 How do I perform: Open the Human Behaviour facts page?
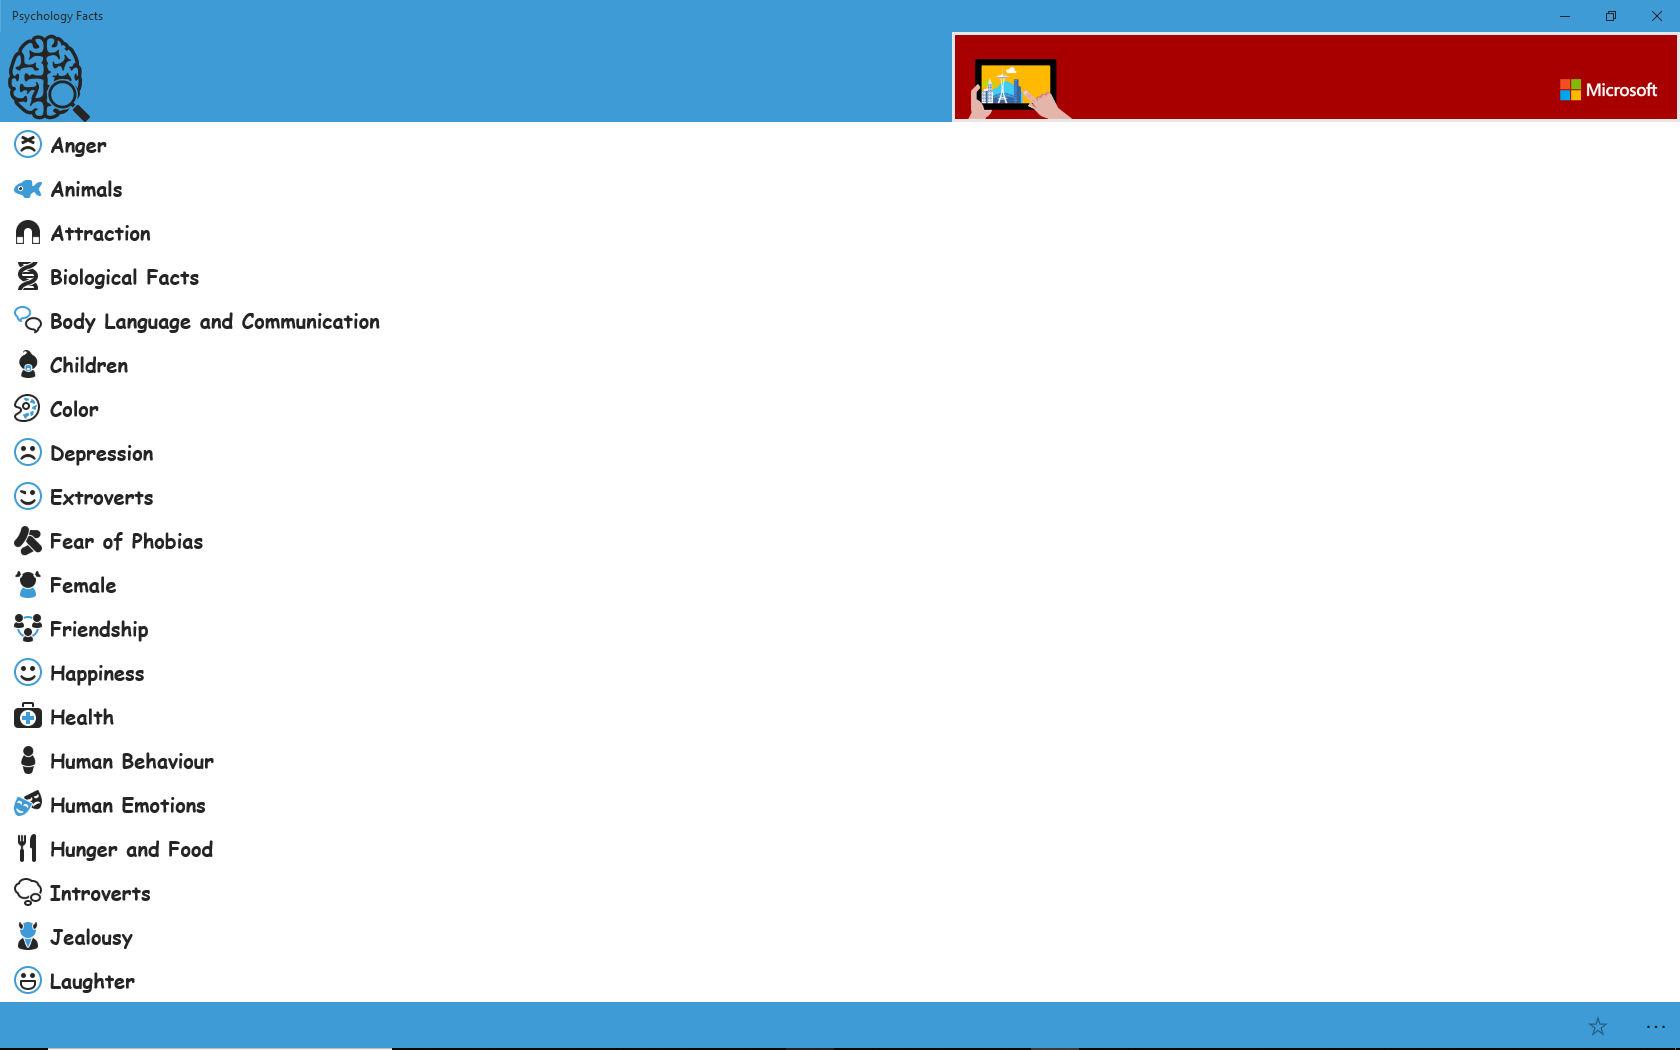132,761
